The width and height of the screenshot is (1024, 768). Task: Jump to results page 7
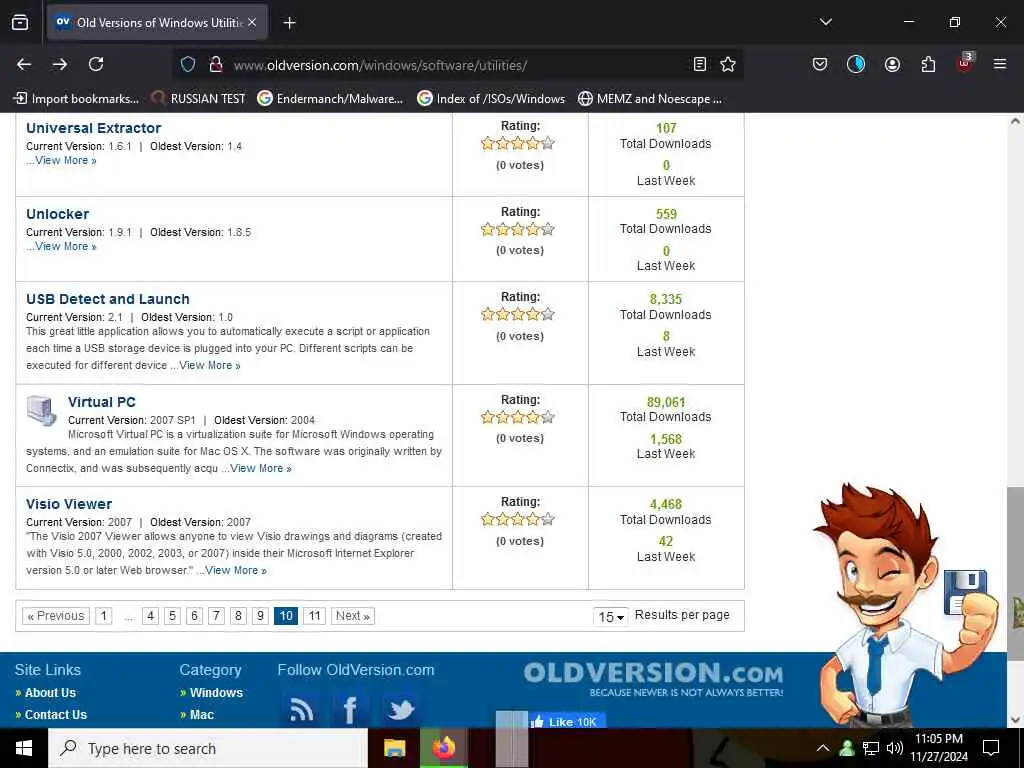216,616
